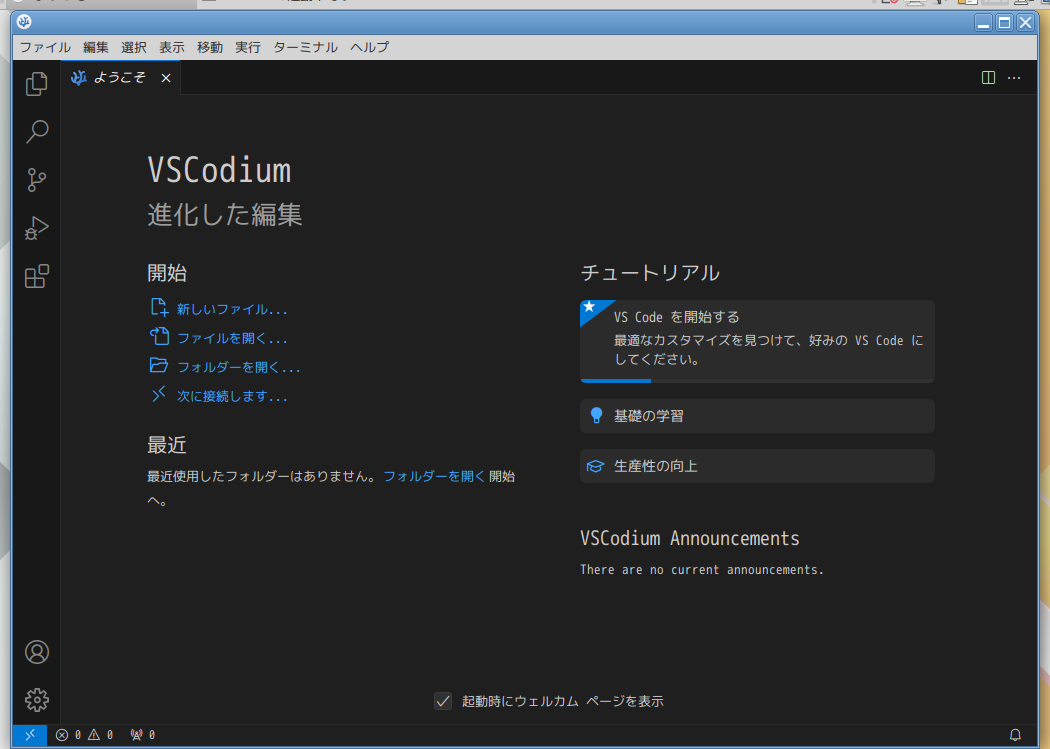Image resolution: width=1050 pixels, height=749 pixels.
Task: Open the 移動 menu
Action: pyautogui.click(x=210, y=48)
